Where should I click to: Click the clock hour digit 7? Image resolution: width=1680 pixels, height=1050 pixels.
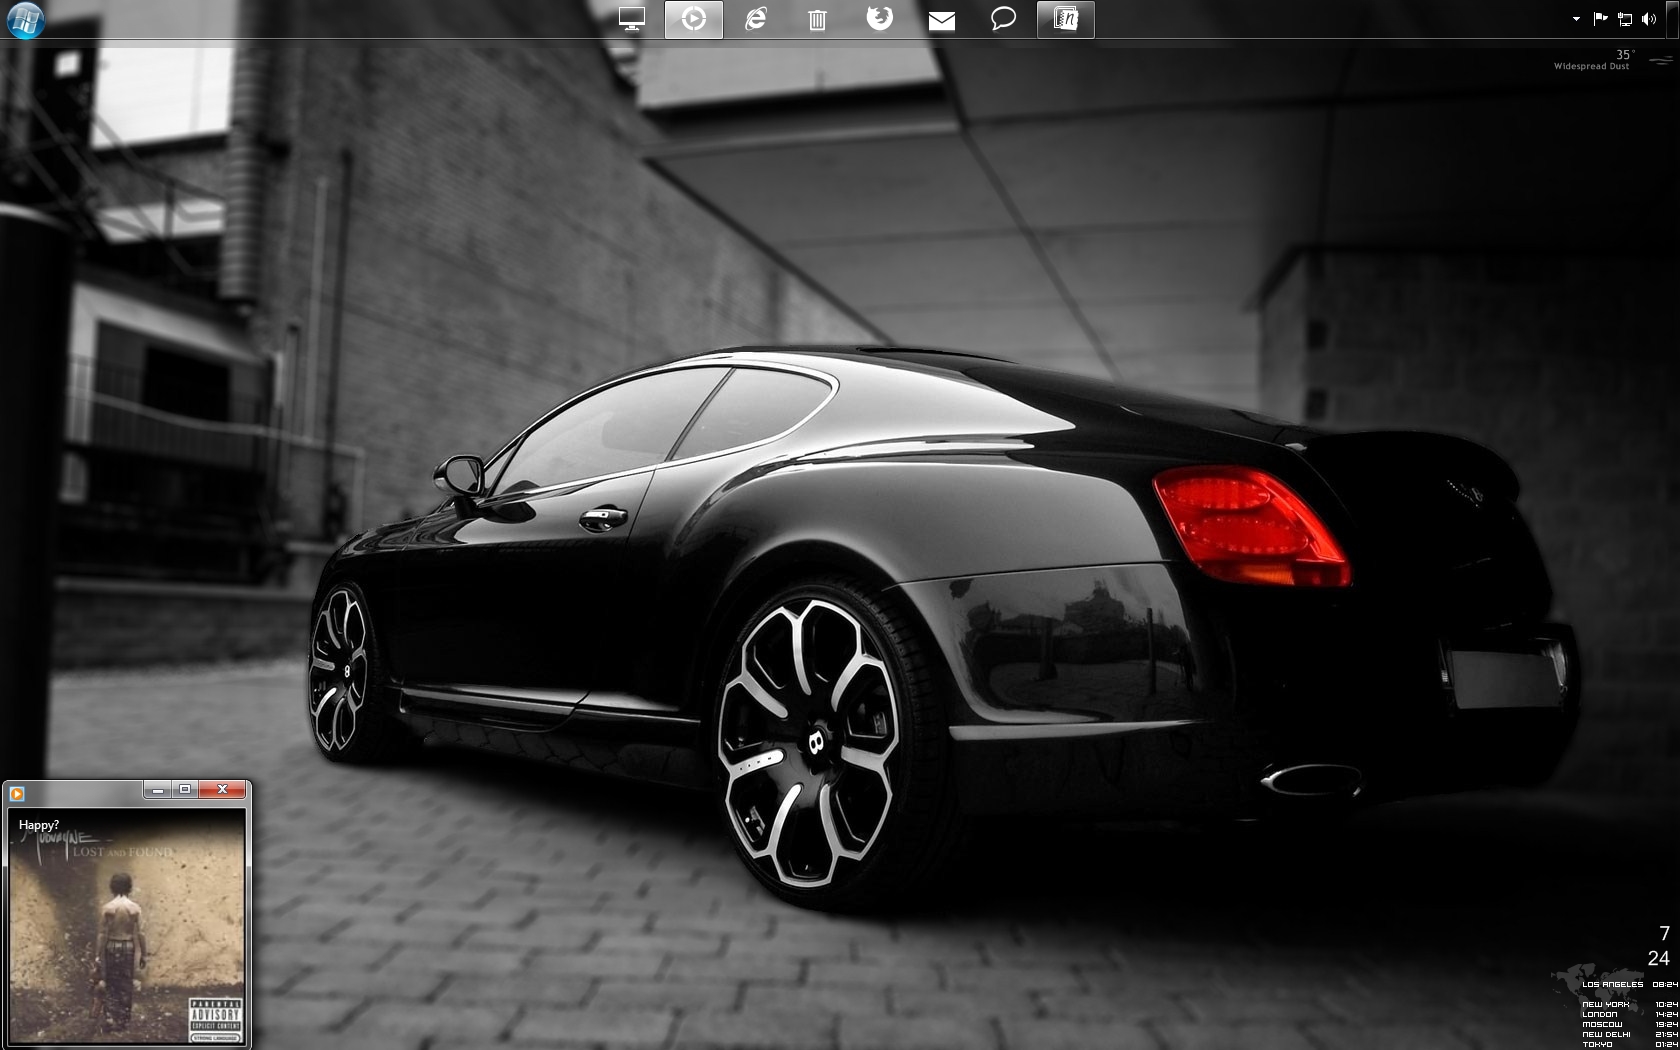click(x=1664, y=933)
